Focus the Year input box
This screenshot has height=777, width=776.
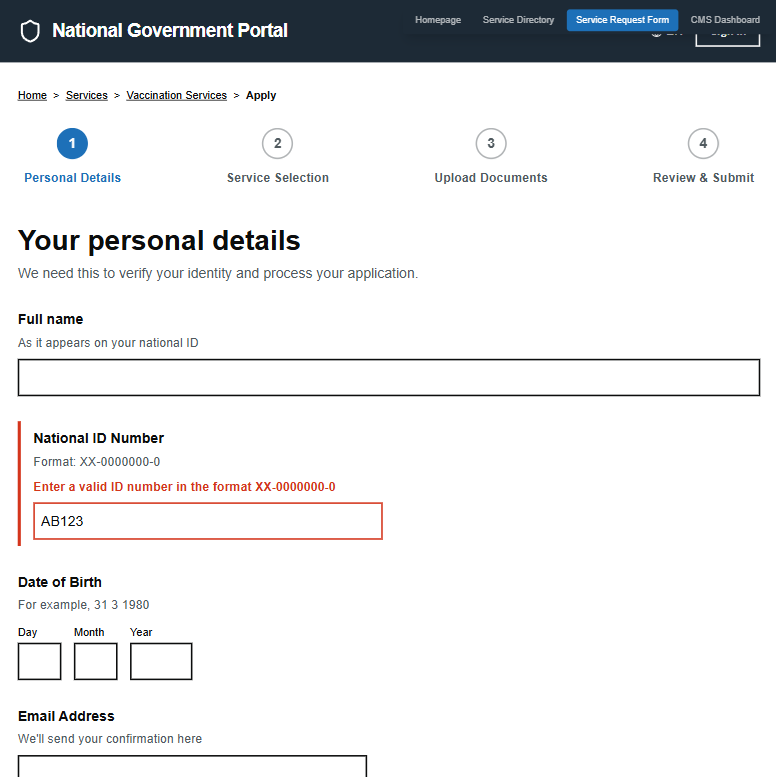161,661
